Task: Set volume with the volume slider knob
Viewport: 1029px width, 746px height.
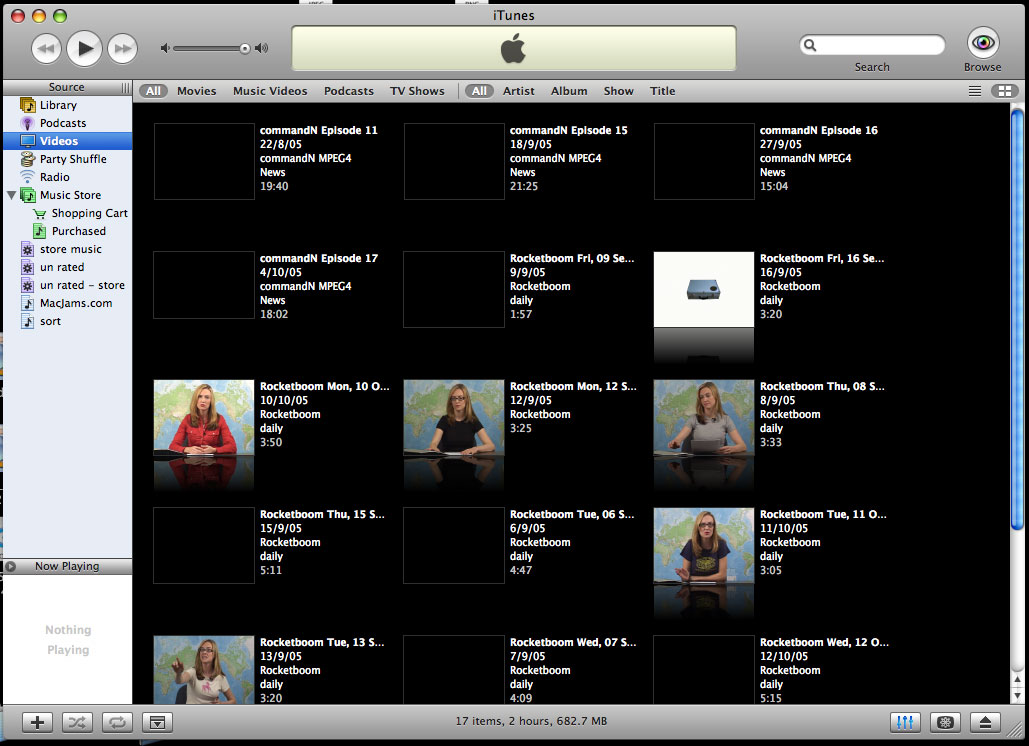Action: pyautogui.click(x=245, y=48)
